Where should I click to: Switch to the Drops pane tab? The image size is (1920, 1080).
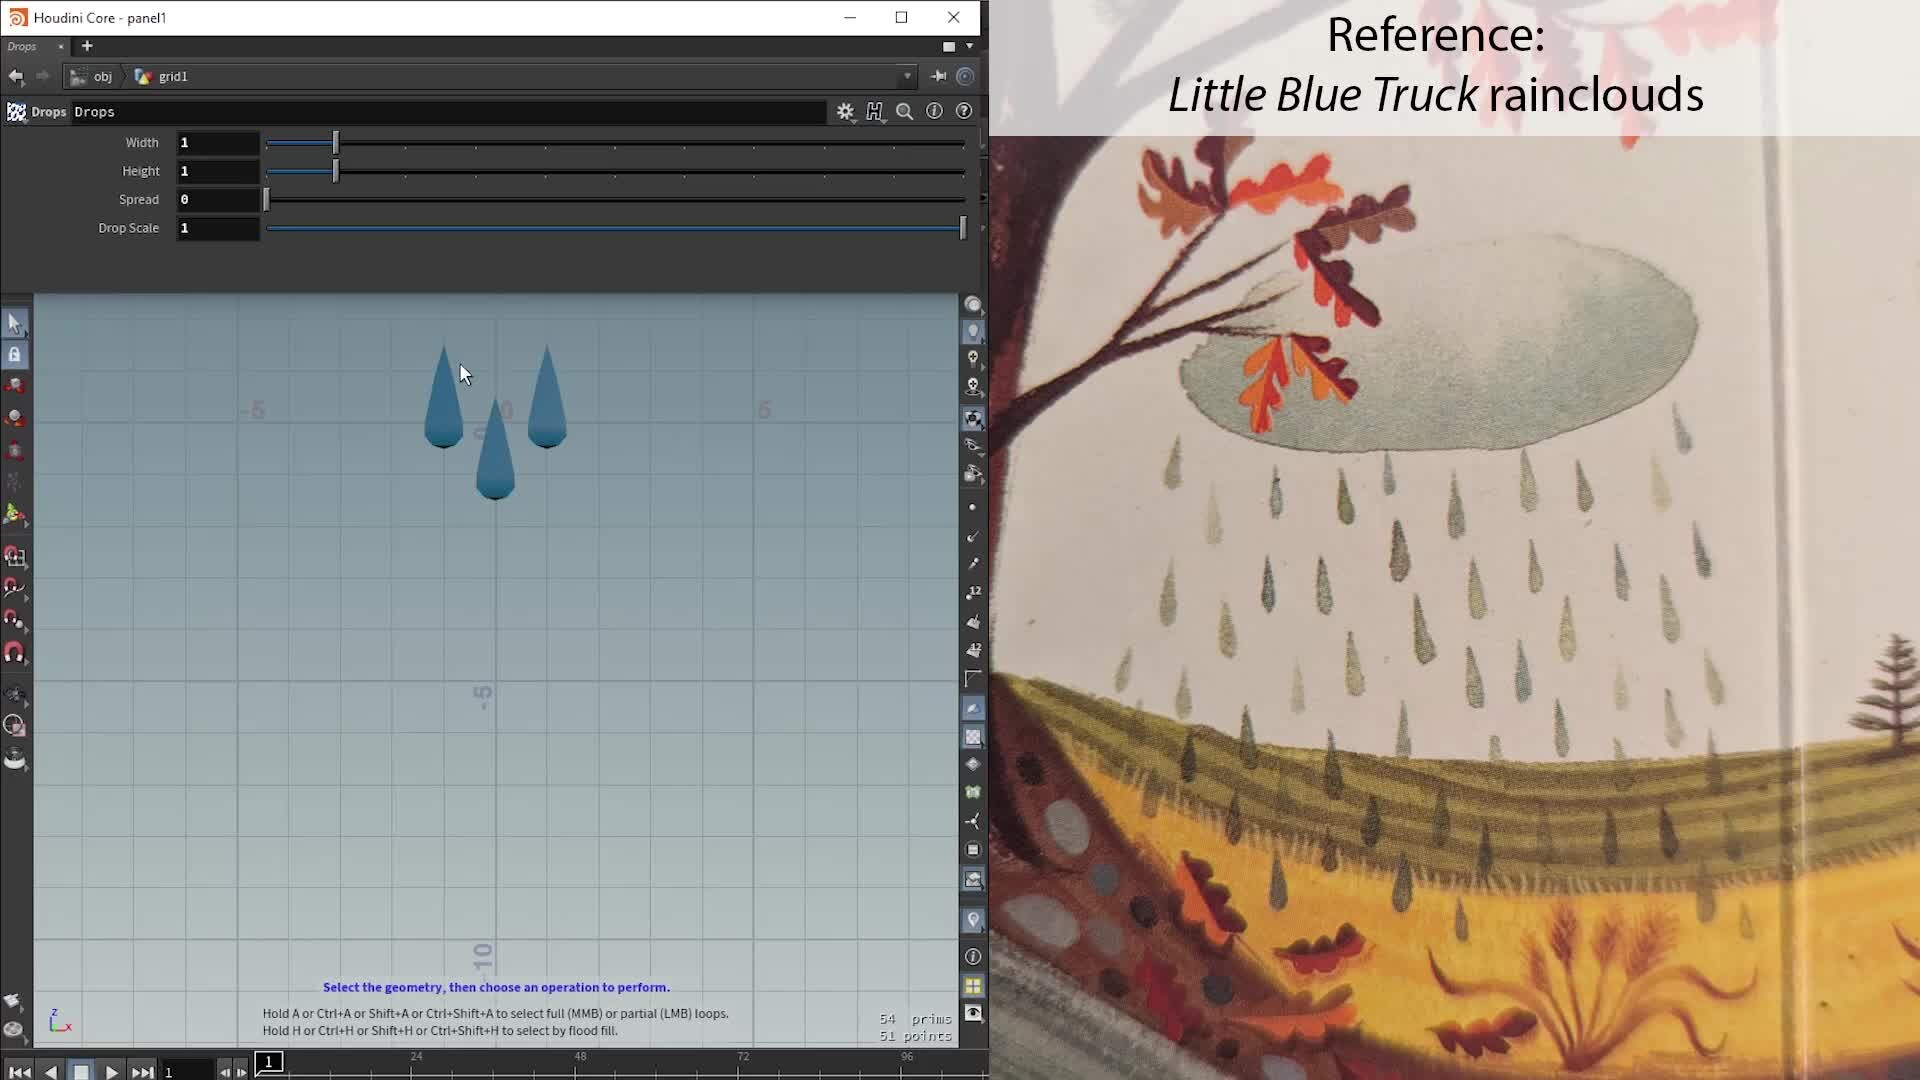point(22,46)
